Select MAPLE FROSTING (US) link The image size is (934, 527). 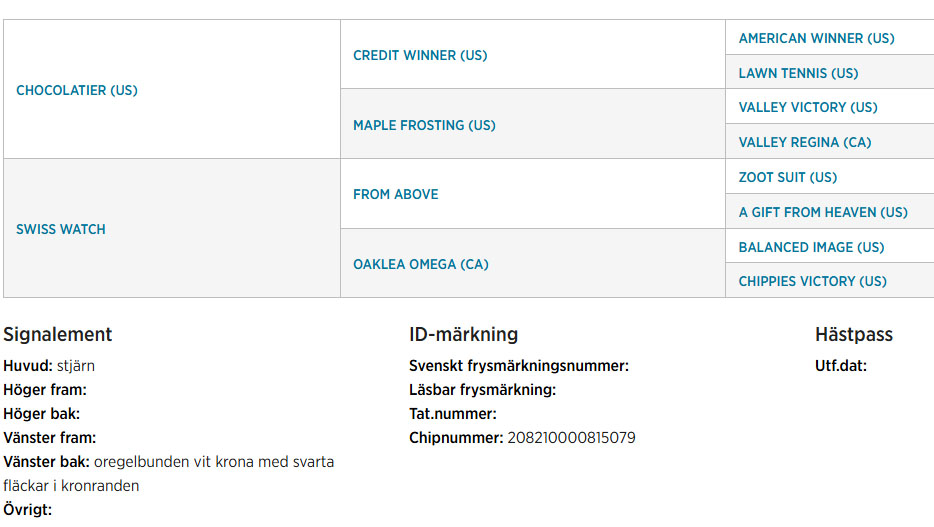[x=424, y=126]
